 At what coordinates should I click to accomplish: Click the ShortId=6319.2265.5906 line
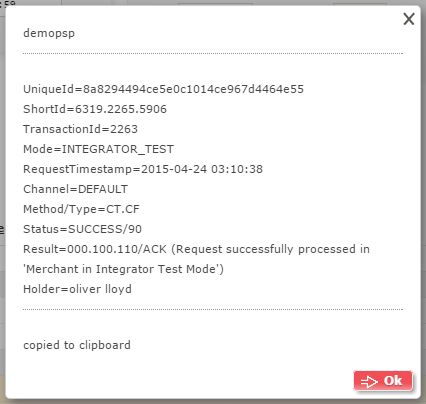click(x=95, y=109)
